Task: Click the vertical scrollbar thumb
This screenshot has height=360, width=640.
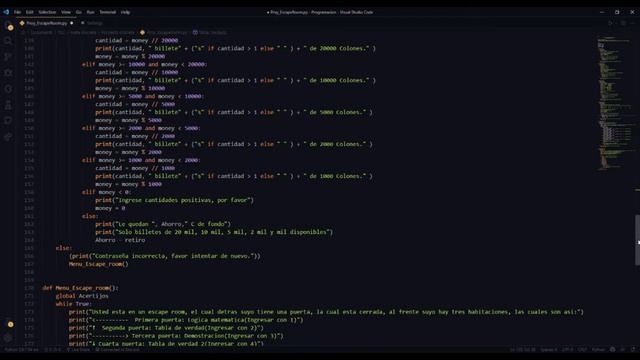Action: [x=637, y=240]
